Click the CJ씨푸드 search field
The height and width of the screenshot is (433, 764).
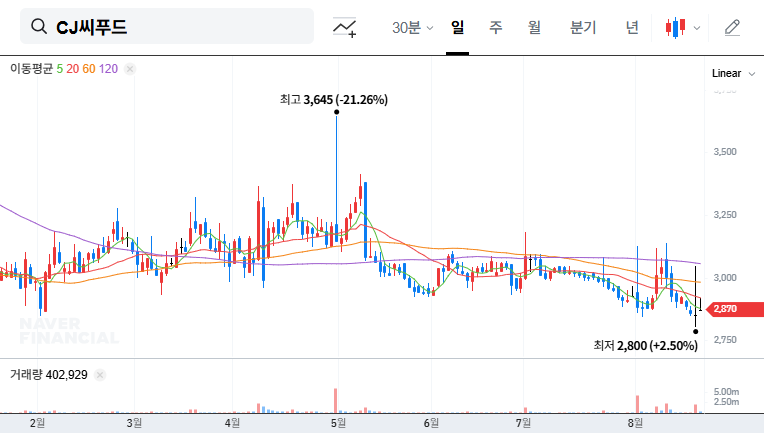(x=167, y=26)
